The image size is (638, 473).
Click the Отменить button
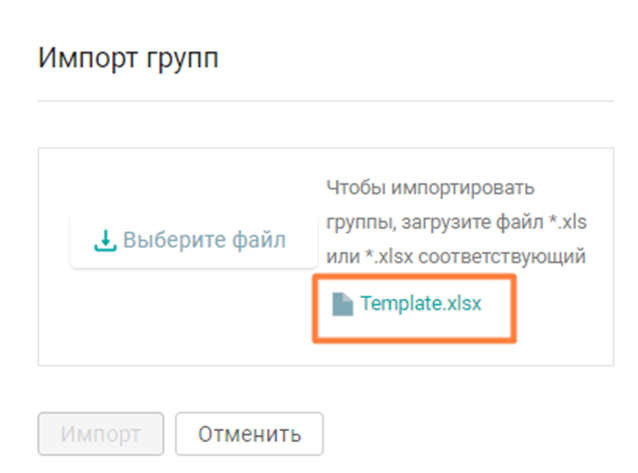(x=249, y=434)
